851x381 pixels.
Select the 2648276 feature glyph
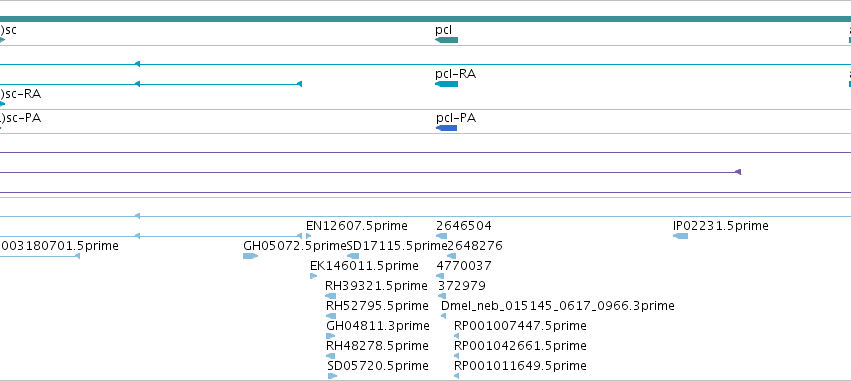452,256
